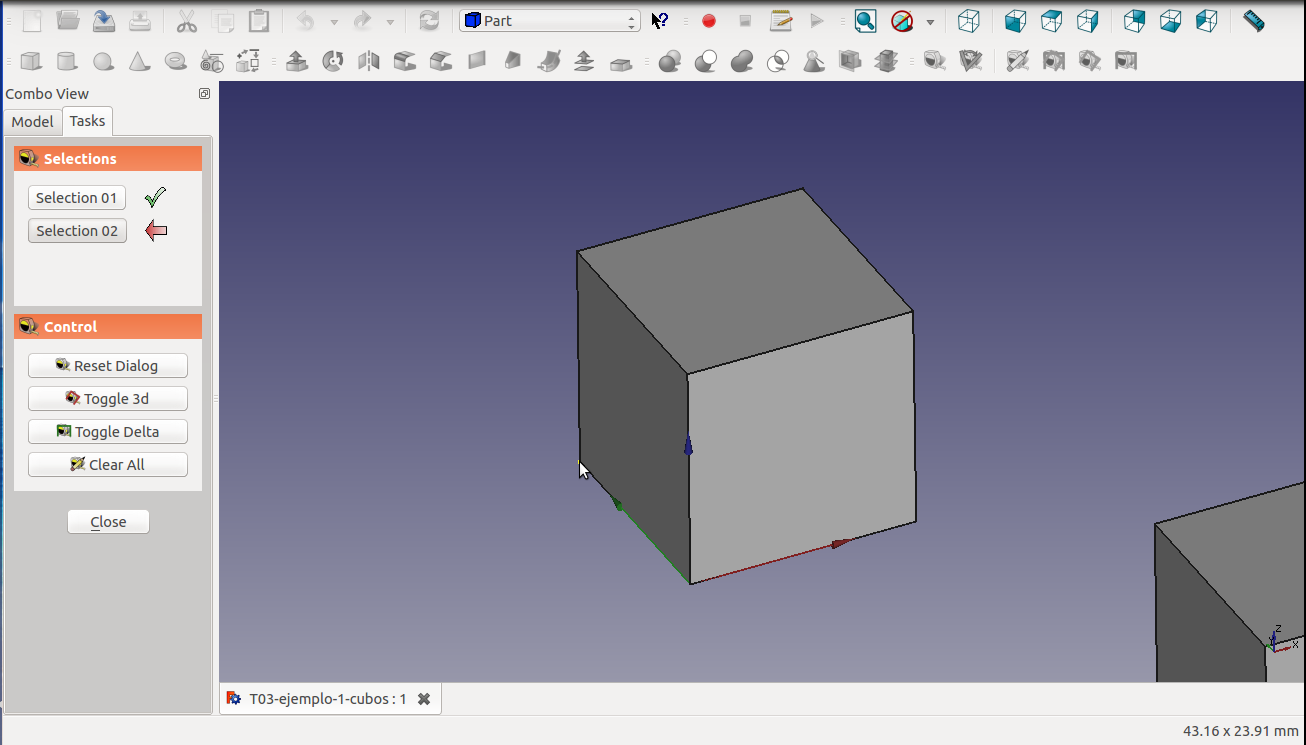
Task: Toggle Delta measurement display
Action: (x=108, y=432)
